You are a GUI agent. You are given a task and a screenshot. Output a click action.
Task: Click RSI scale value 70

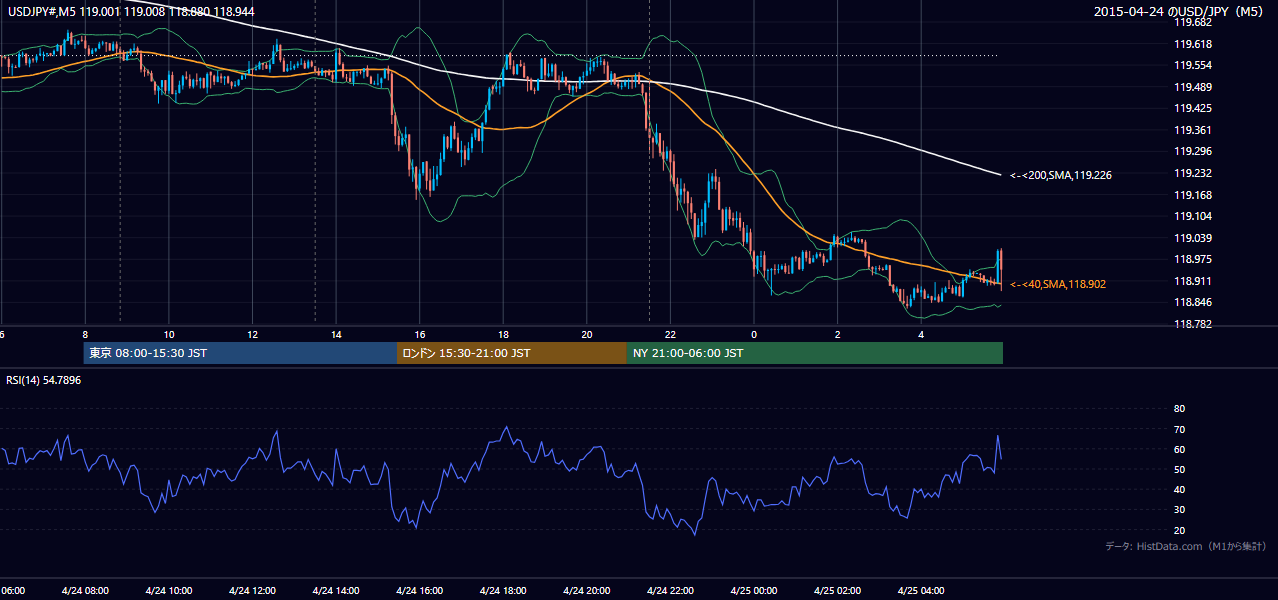1179,429
